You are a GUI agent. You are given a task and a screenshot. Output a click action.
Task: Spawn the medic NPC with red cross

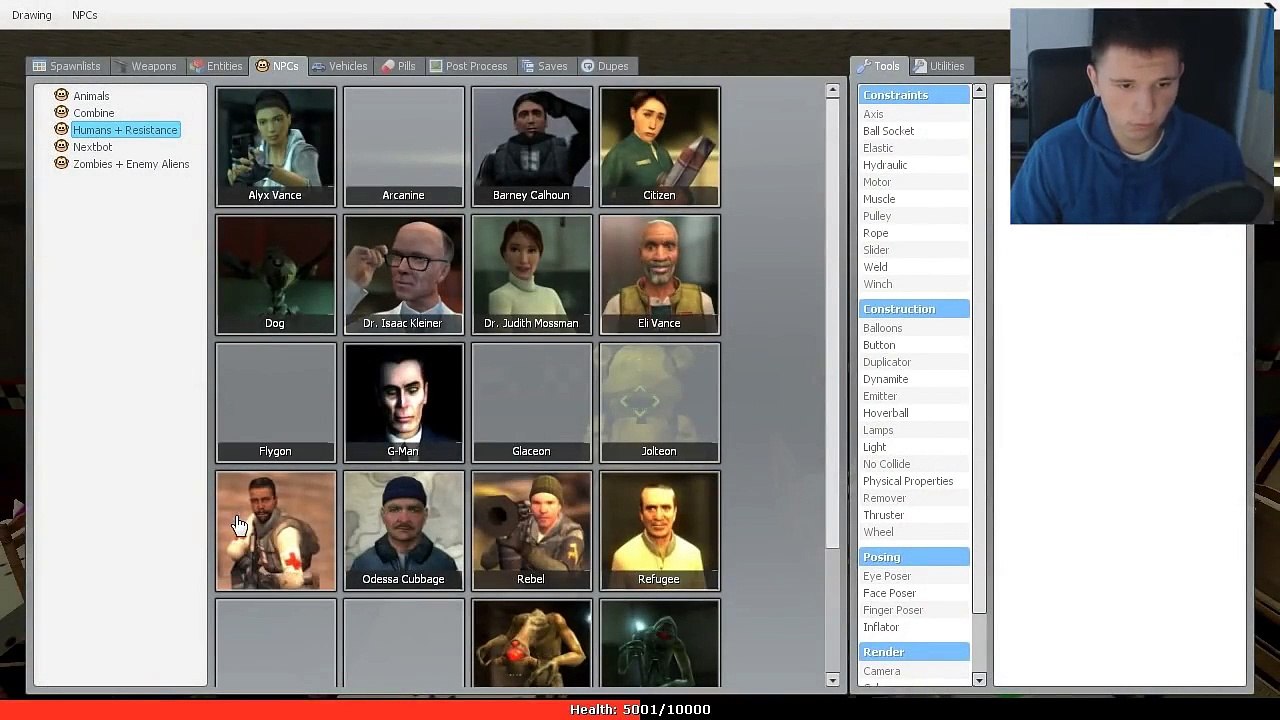coord(275,530)
